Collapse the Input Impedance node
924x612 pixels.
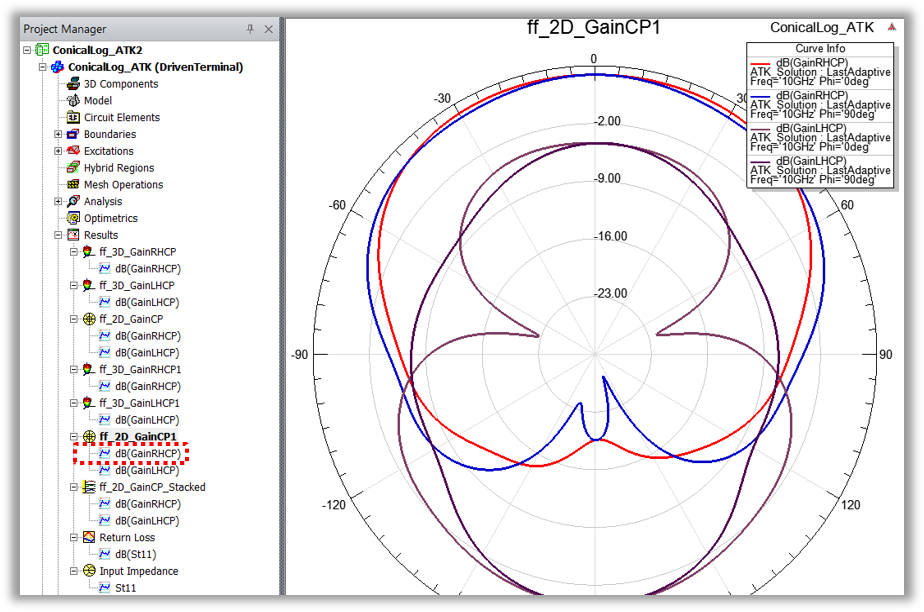coord(74,571)
